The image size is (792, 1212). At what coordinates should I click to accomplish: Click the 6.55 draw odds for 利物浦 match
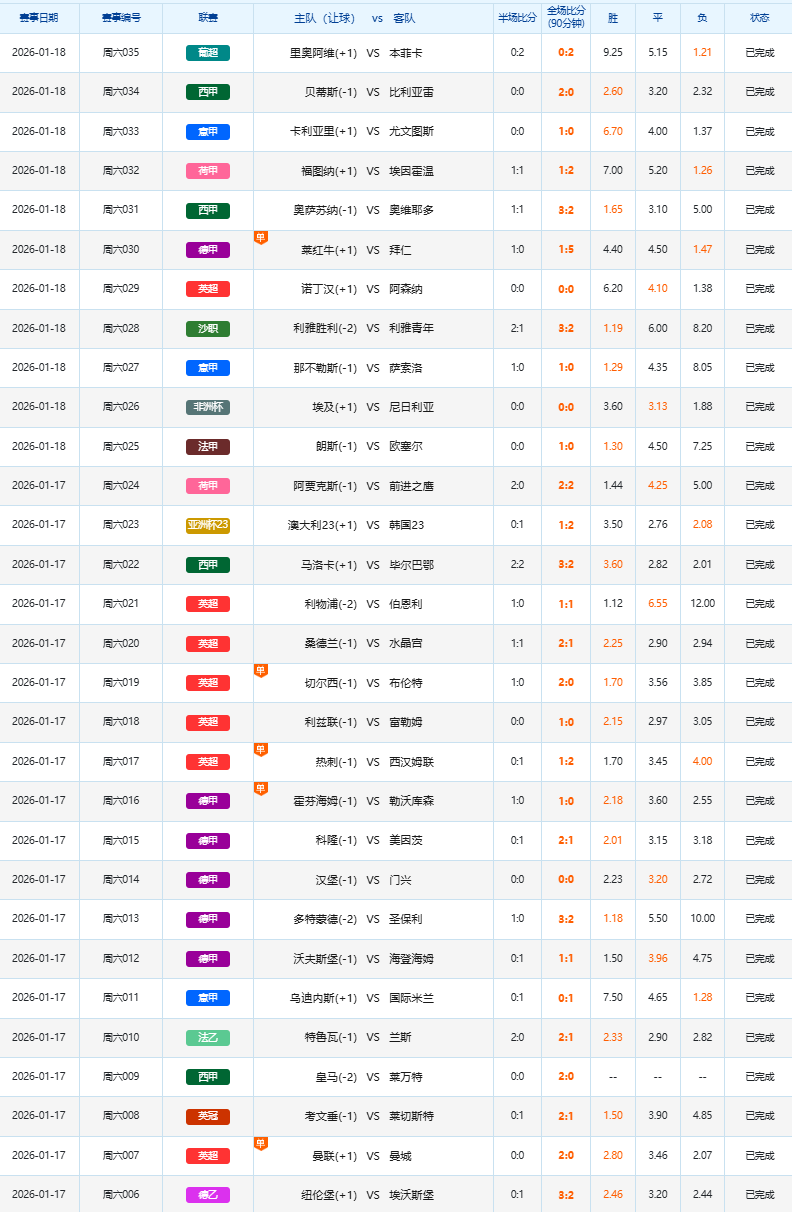(x=657, y=604)
